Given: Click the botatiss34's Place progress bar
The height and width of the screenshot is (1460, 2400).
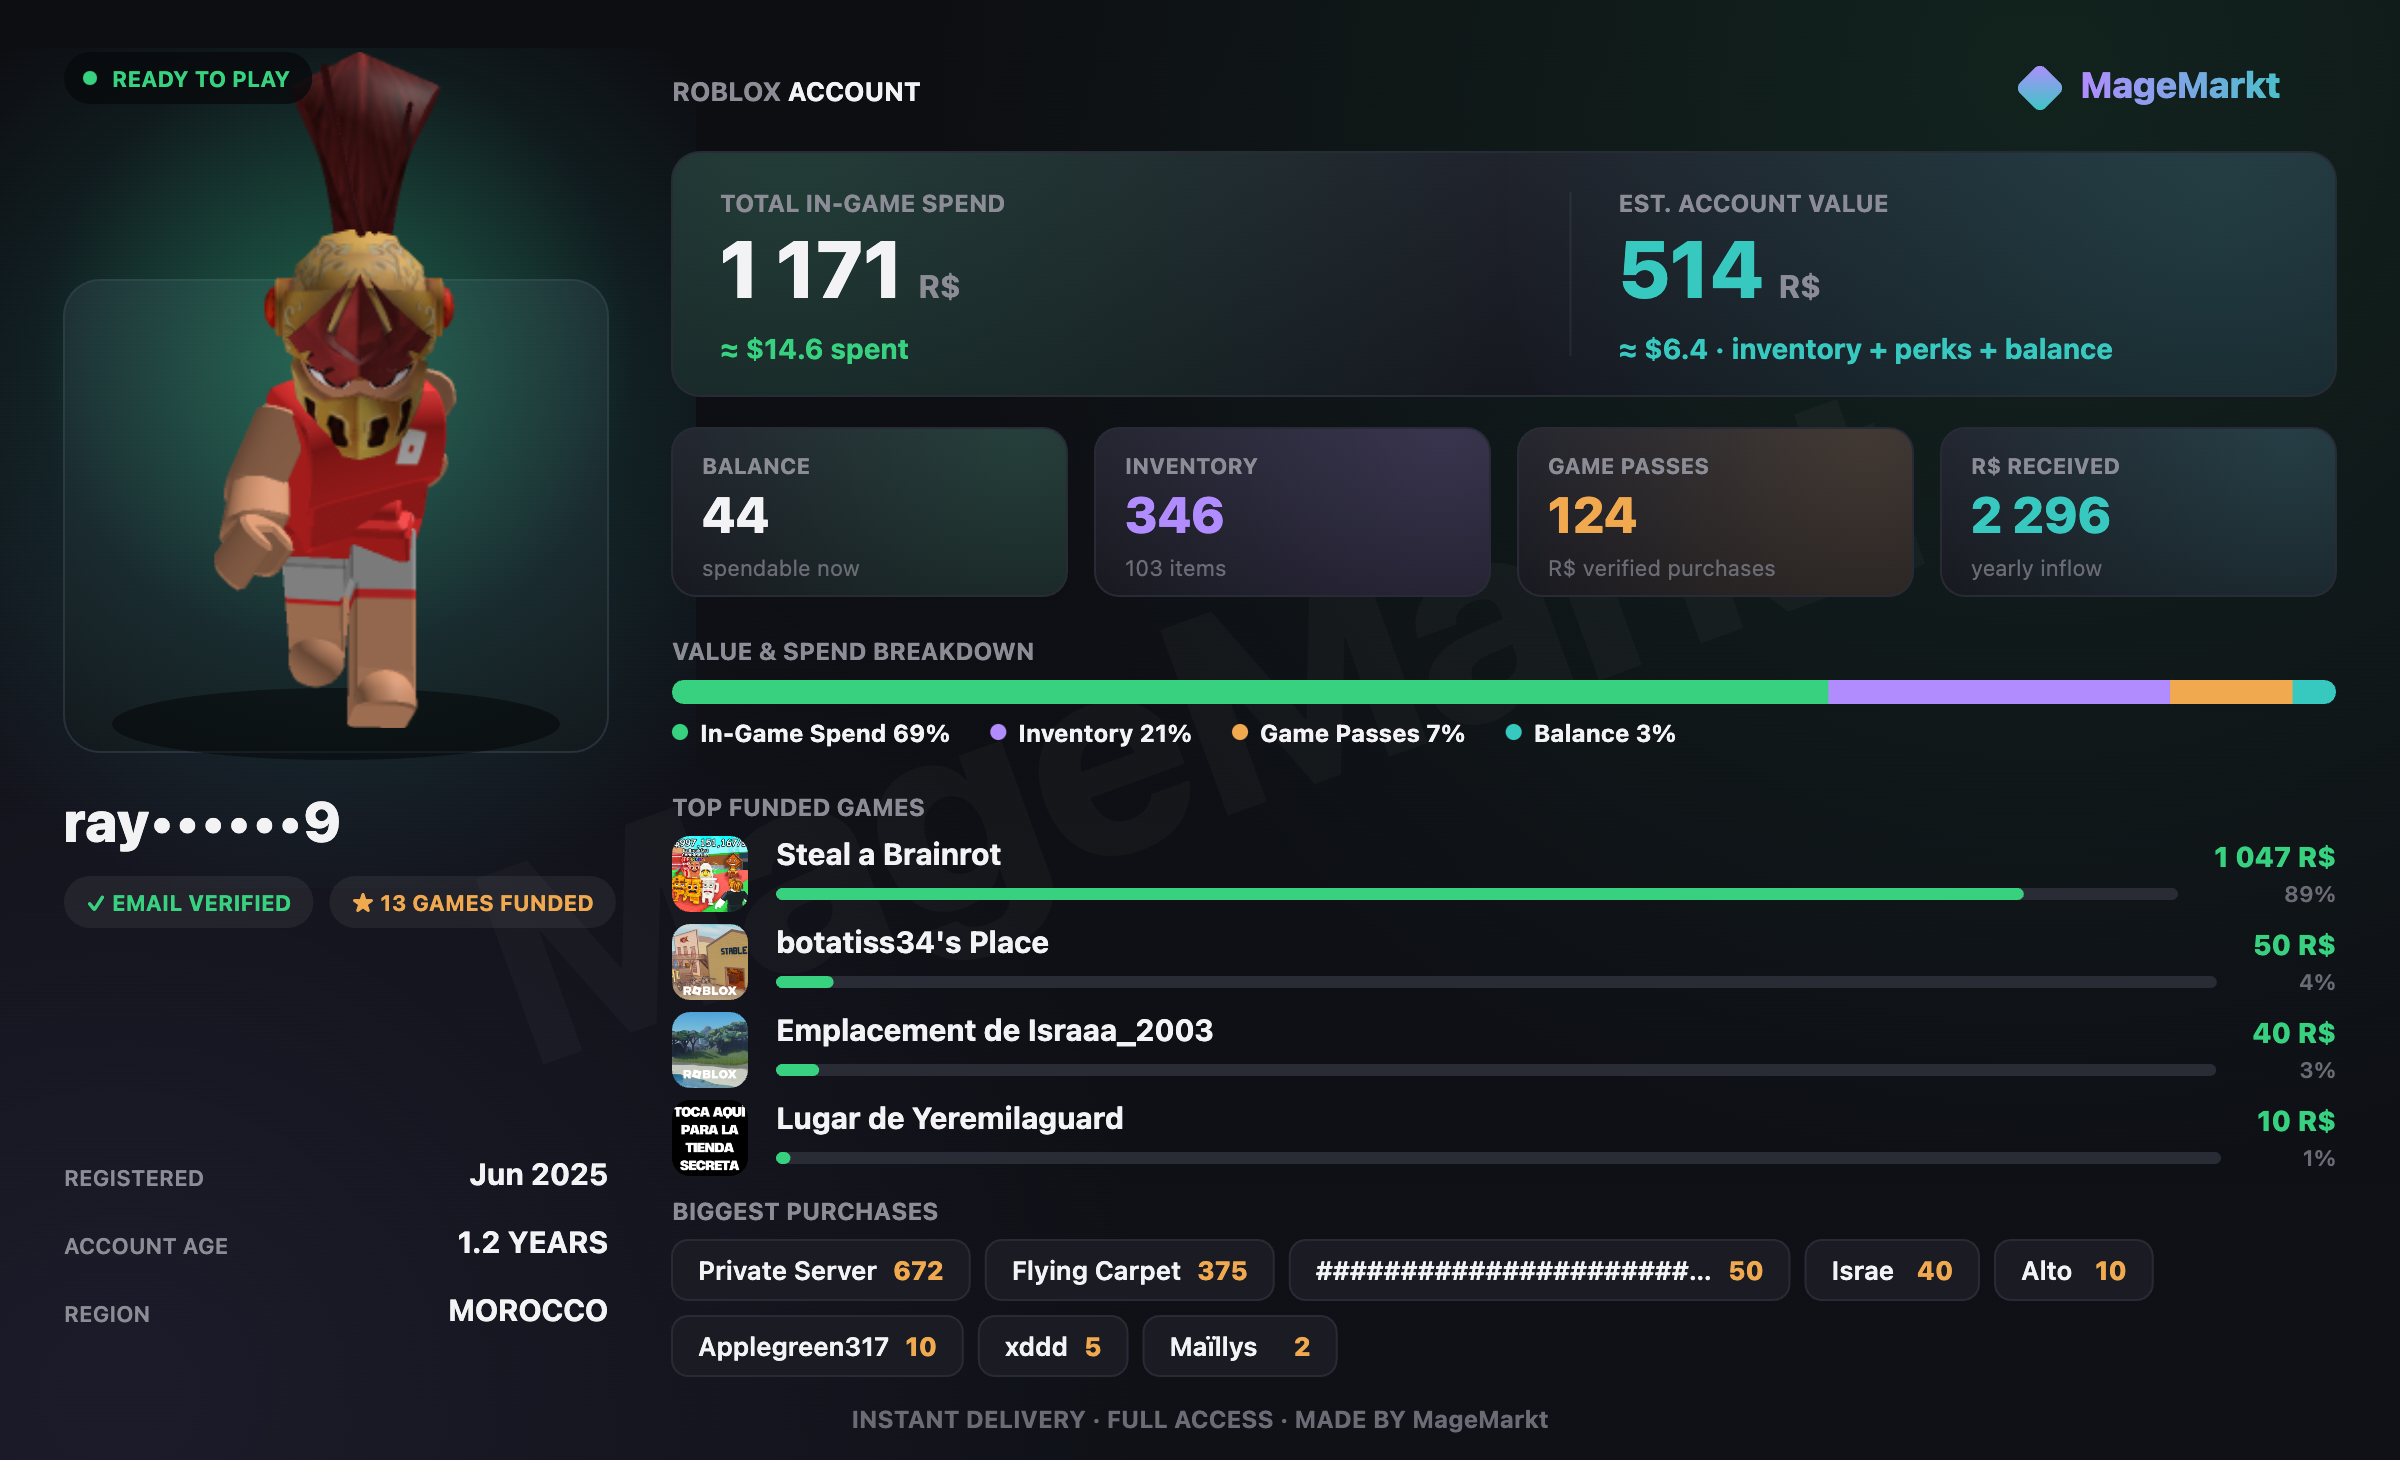Looking at the screenshot, I should point(1496,982).
